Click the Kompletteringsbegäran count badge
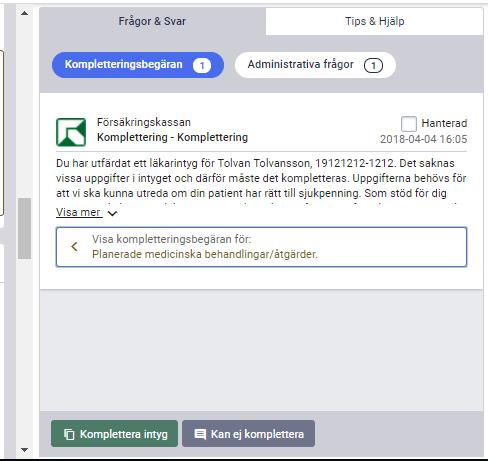Image resolution: width=488 pixels, height=461 pixels. 202,65
